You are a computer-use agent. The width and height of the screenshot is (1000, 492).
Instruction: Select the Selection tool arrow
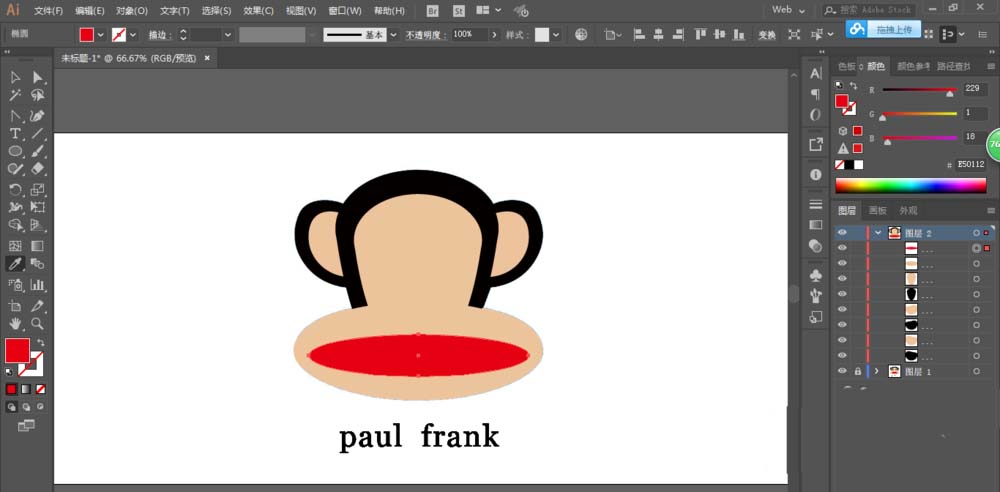click(x=15, y=77)
